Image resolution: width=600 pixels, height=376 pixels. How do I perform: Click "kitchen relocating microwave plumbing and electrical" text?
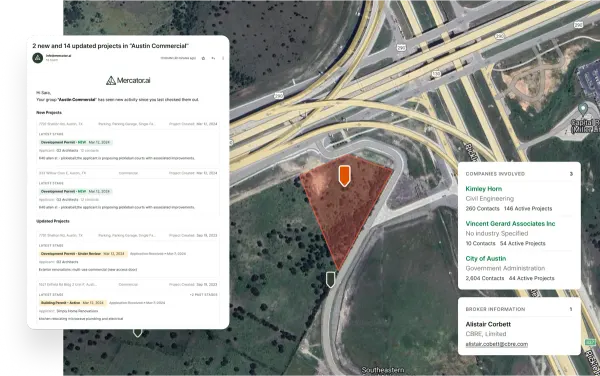pyautogui.click(x=81, y=319)
